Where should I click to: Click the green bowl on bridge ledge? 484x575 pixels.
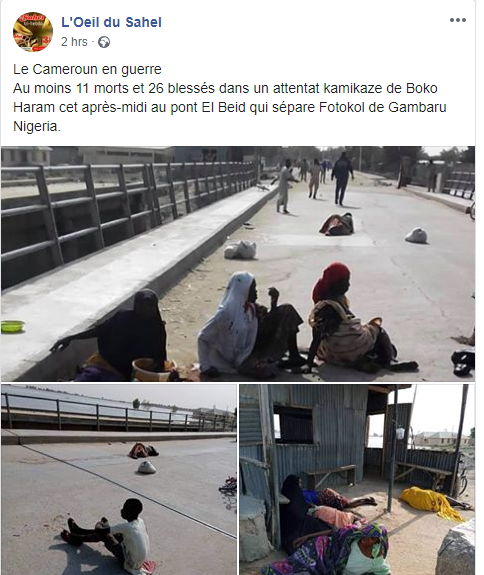(x=12, y=326)
